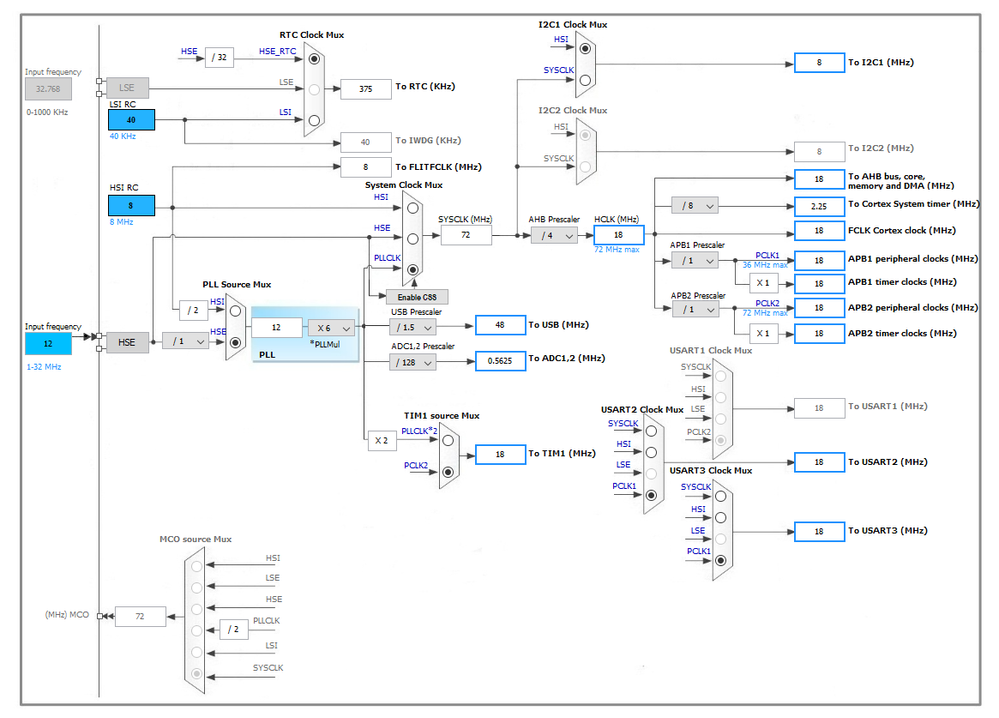Click the HCLK (MHz) field
The width and height of the screenshot is (999, 718).
coord(619,235)
